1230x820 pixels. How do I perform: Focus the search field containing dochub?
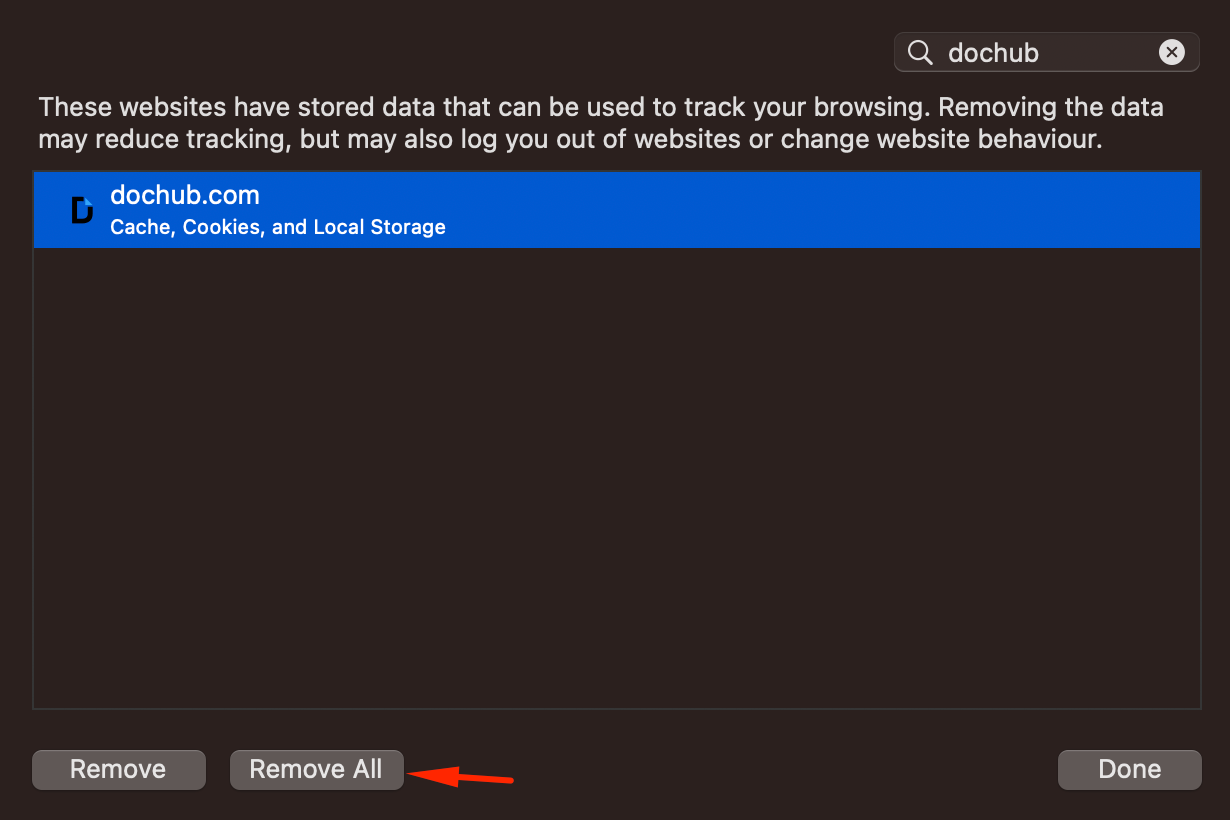(1046, 52)
